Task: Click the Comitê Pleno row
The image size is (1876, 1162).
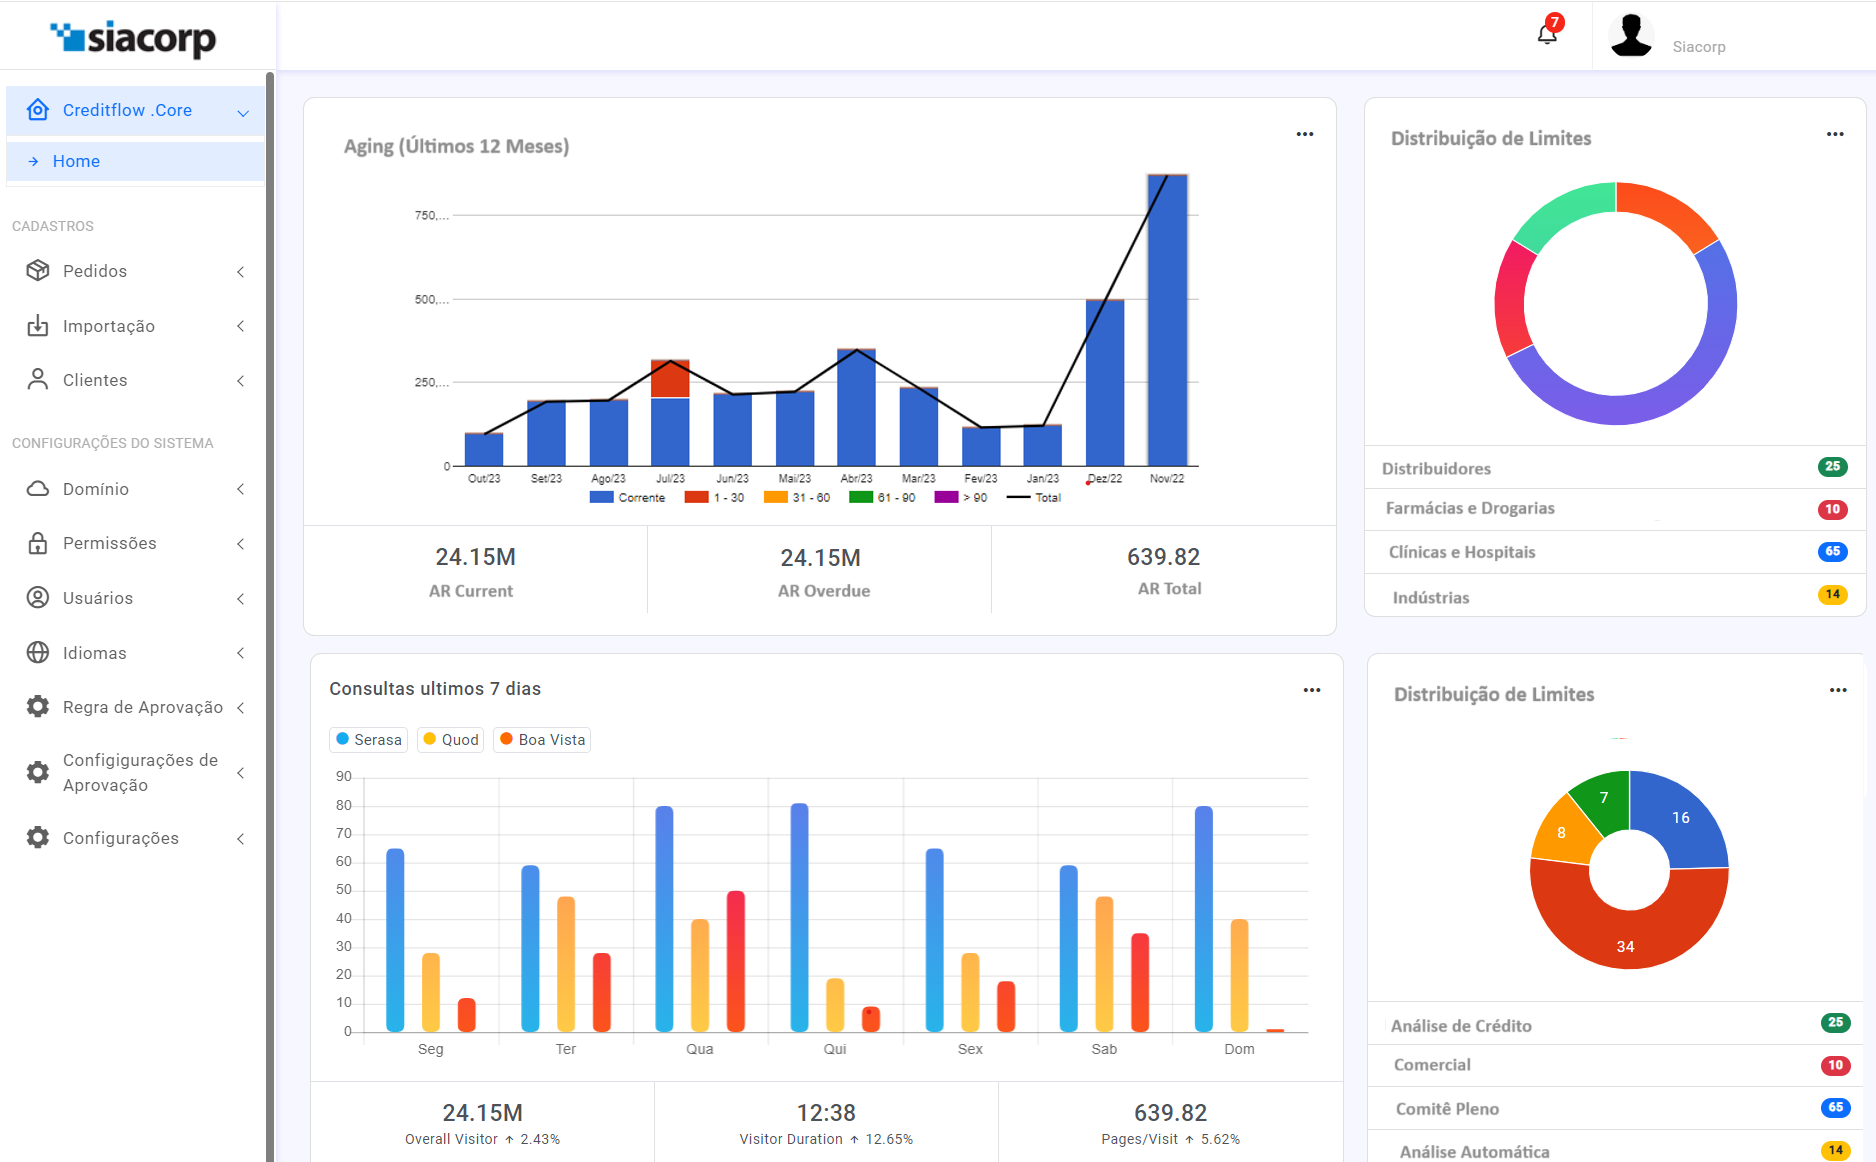Action: [1615, 1108]
